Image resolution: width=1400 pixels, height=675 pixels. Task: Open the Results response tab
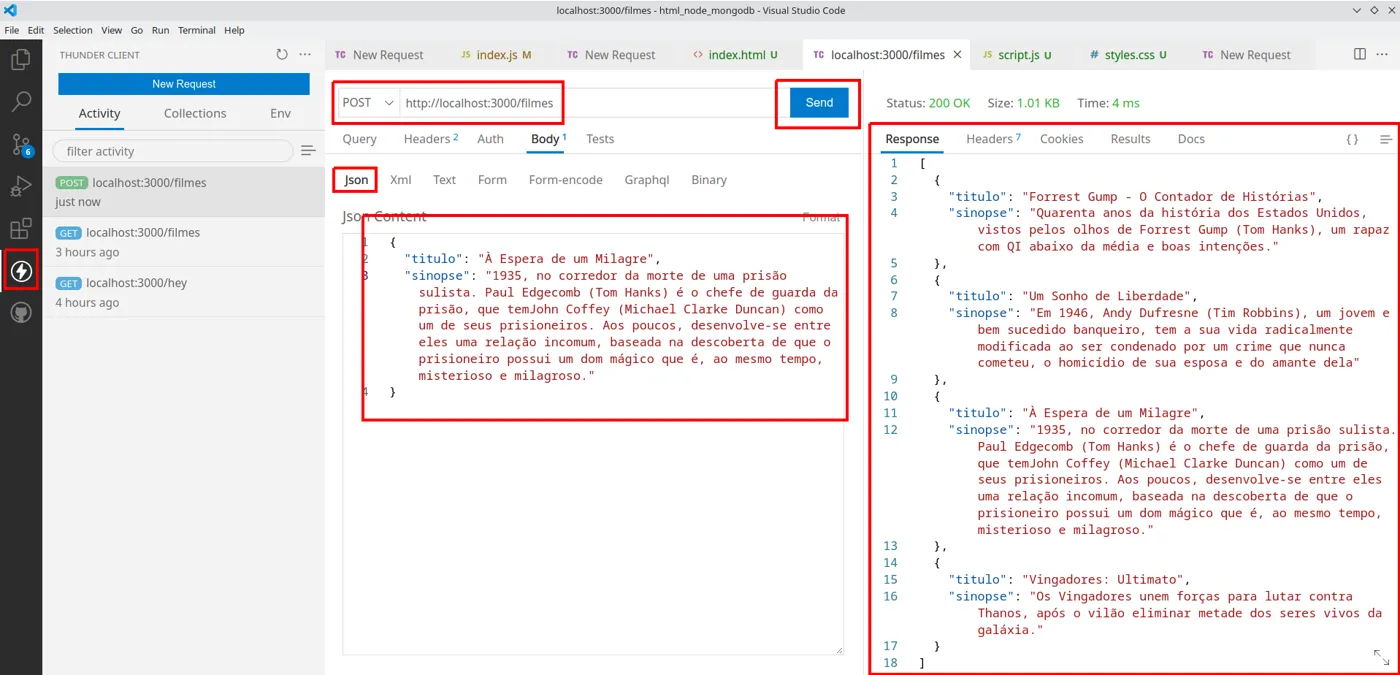click(1131, 139)
